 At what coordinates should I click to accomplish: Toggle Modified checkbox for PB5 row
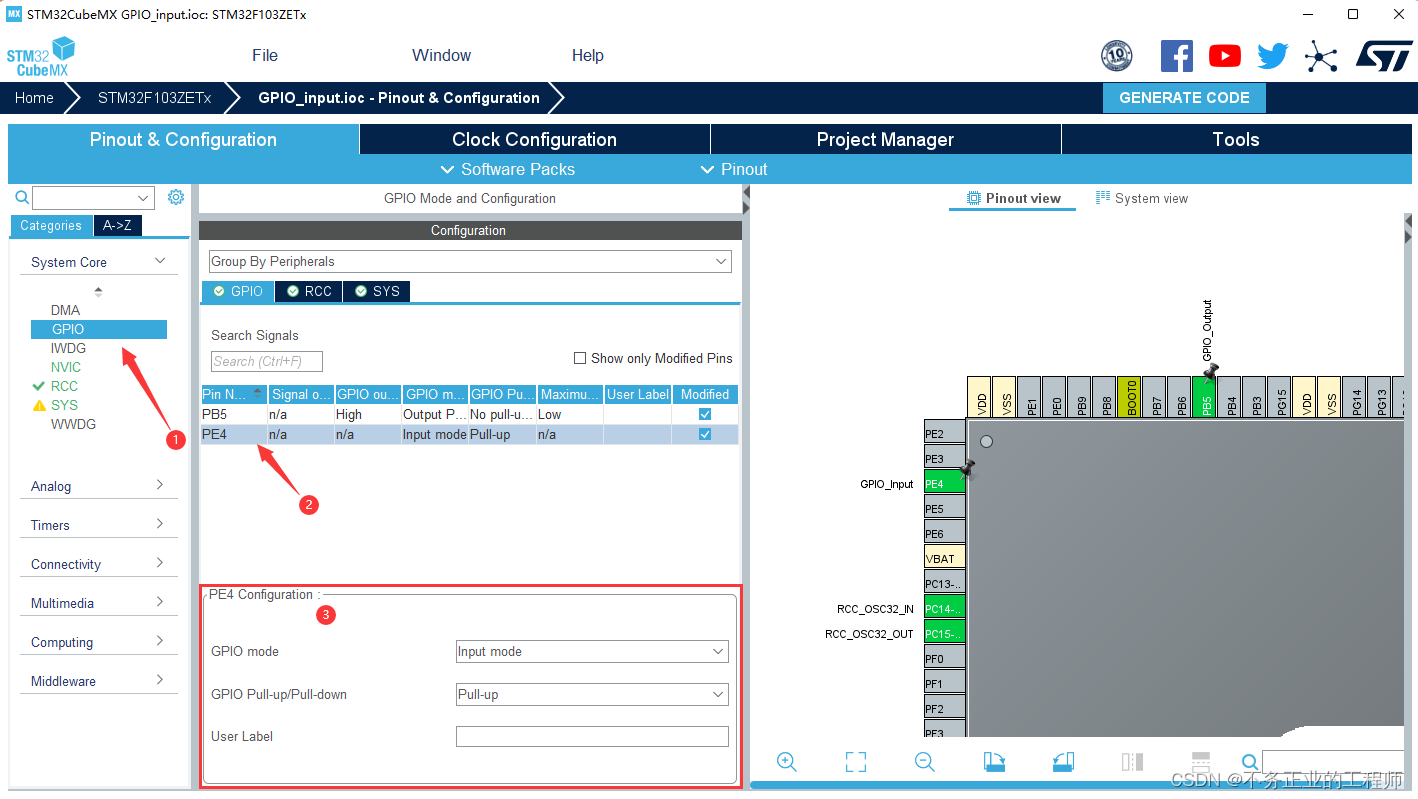[705, 414]
